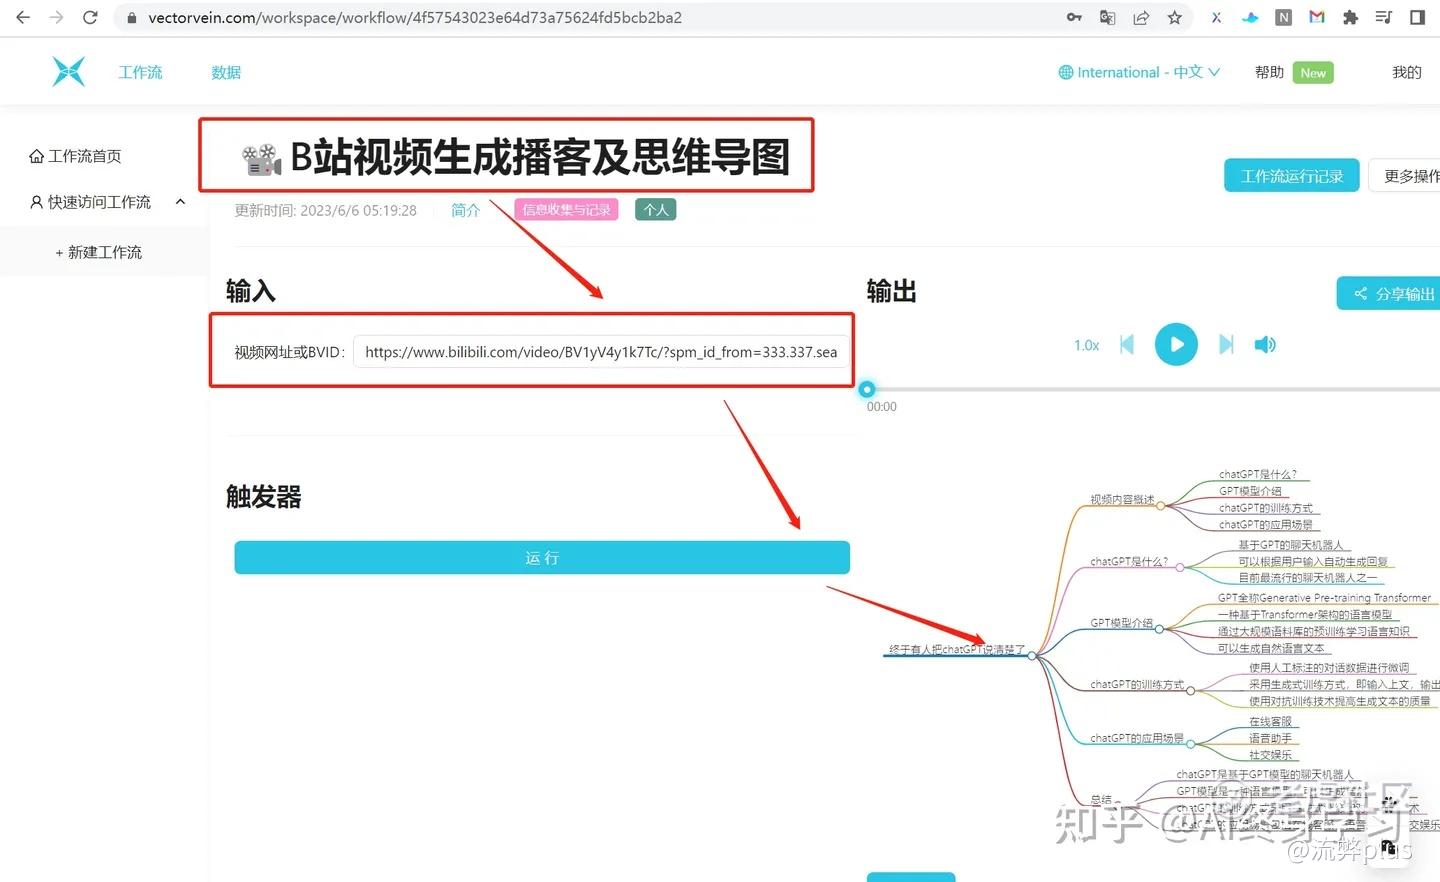This screenshot has width=1440, height=882.
Task: Click the 使用人工标注的对话数据进行微调 leaf
Action: pyautogui.click(x=1329, y=668)
